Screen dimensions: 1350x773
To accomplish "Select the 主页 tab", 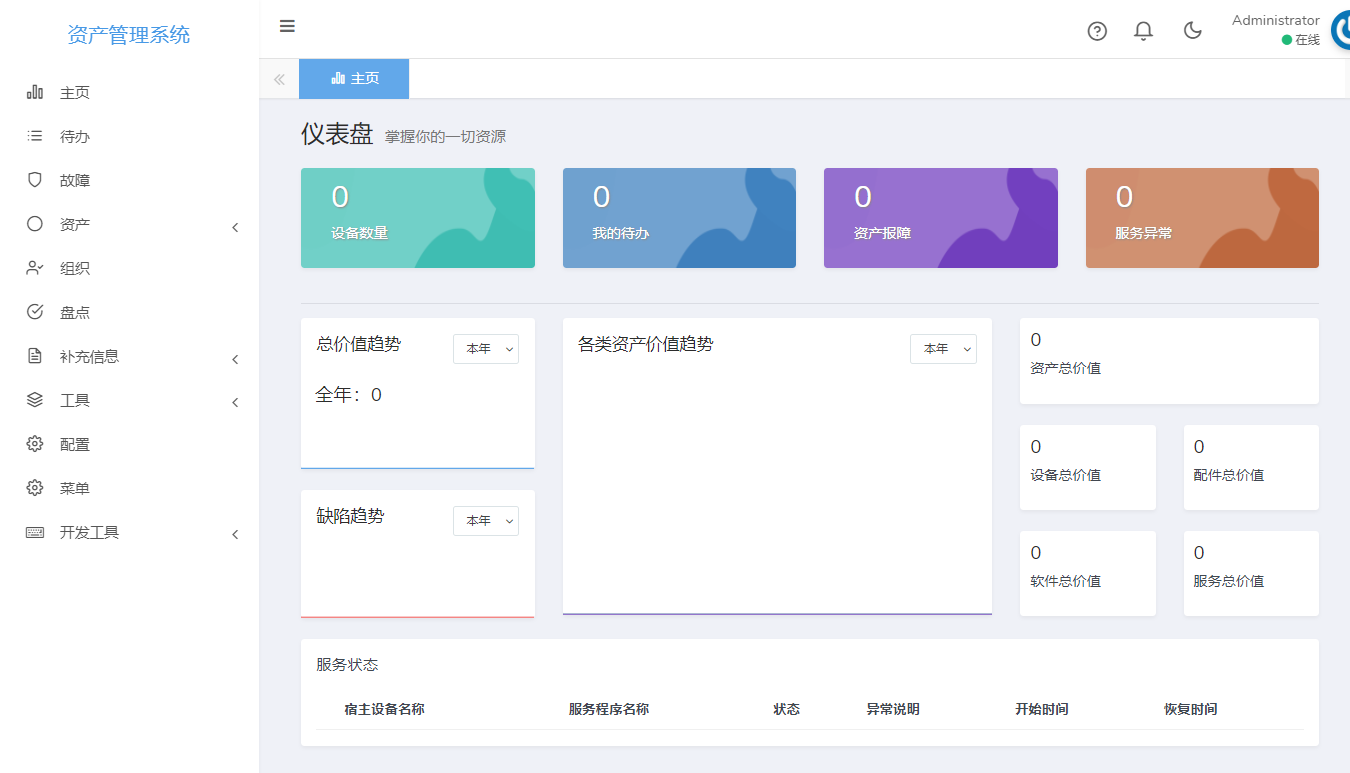I will (354, 78).
